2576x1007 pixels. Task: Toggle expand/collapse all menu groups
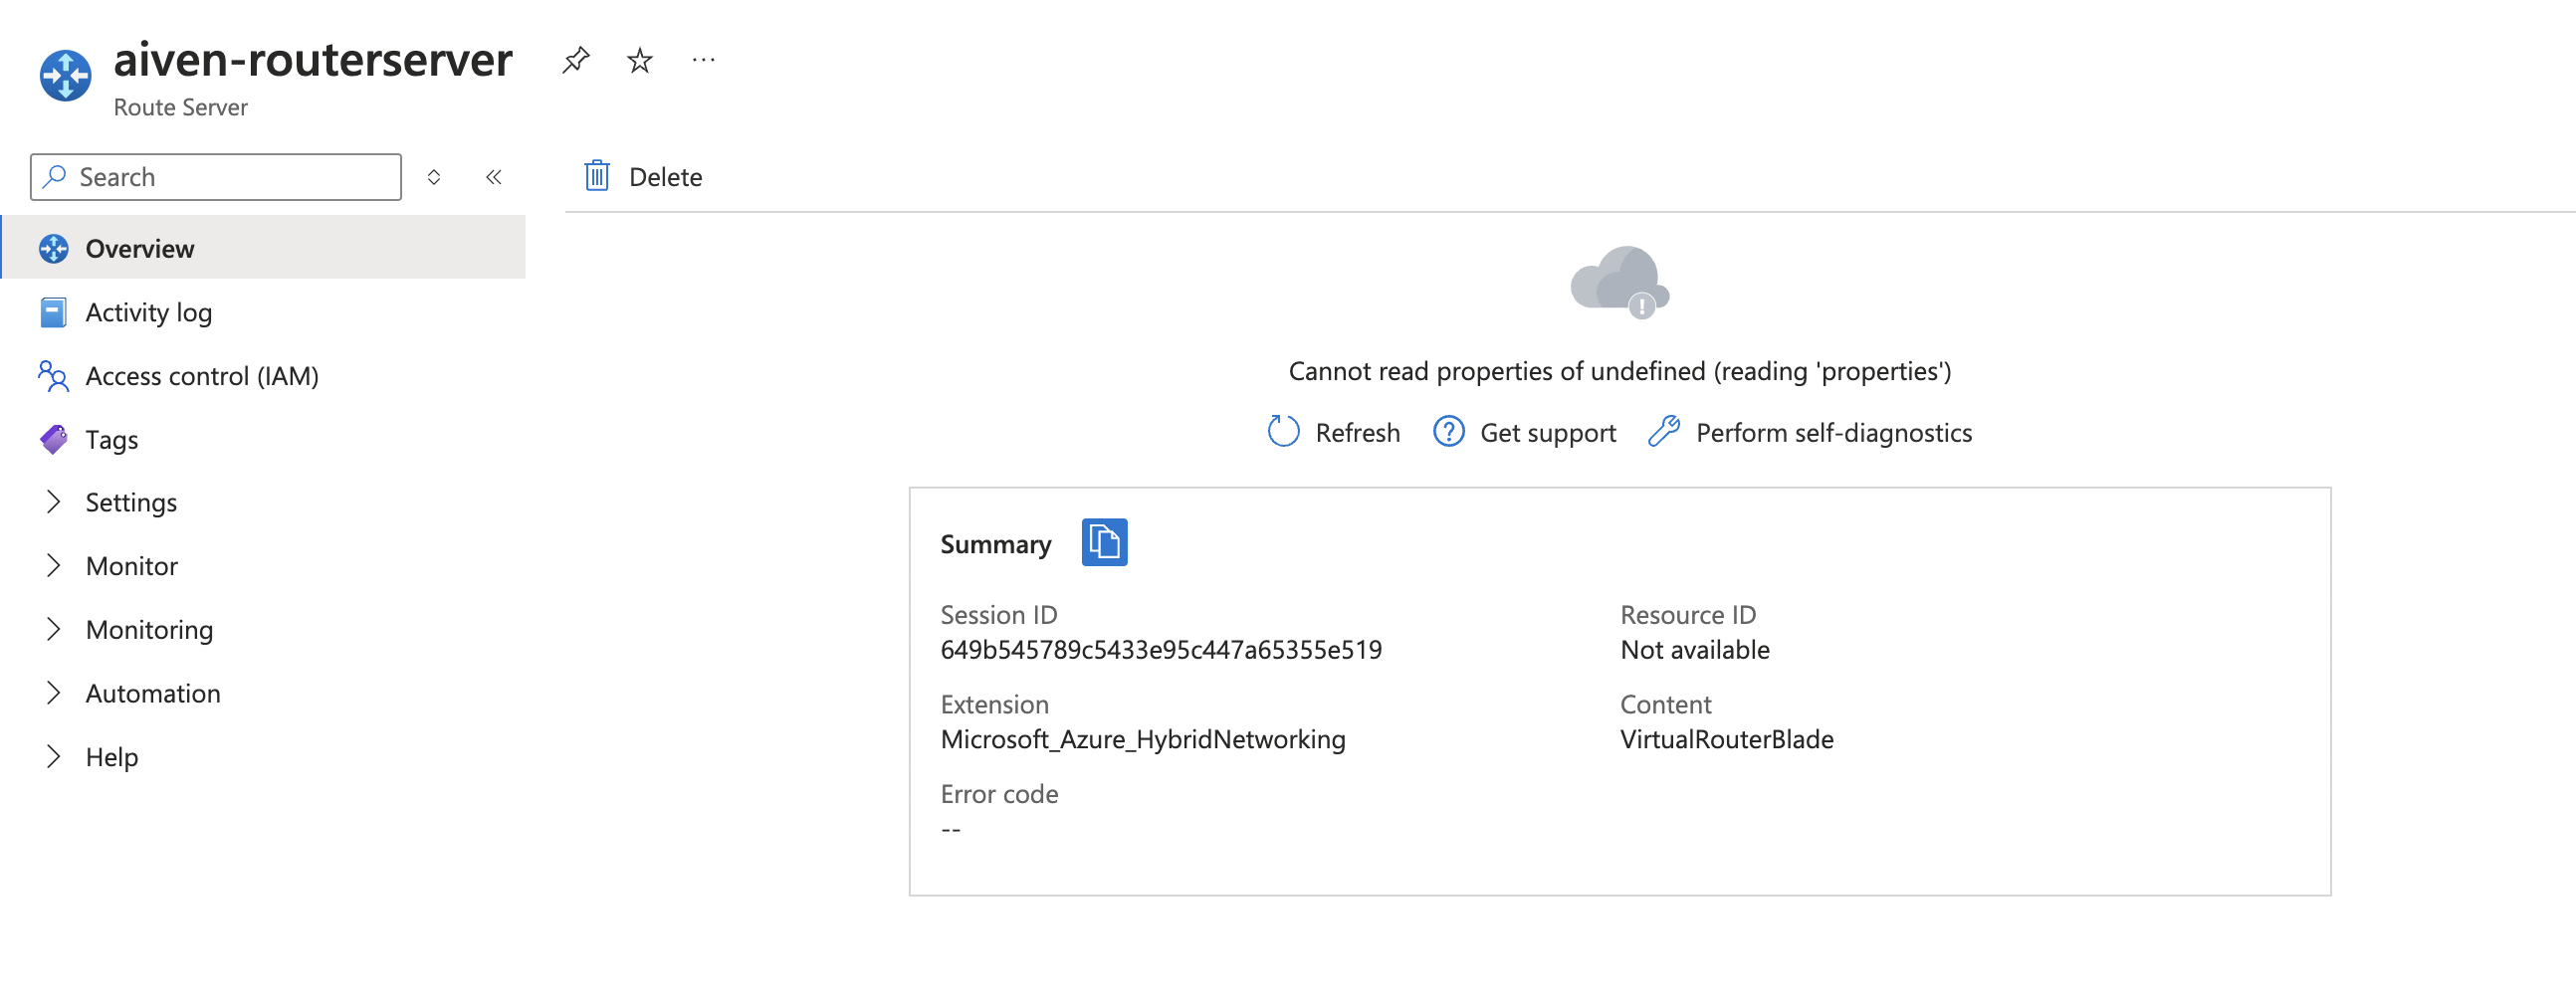(x=434, y=177)
